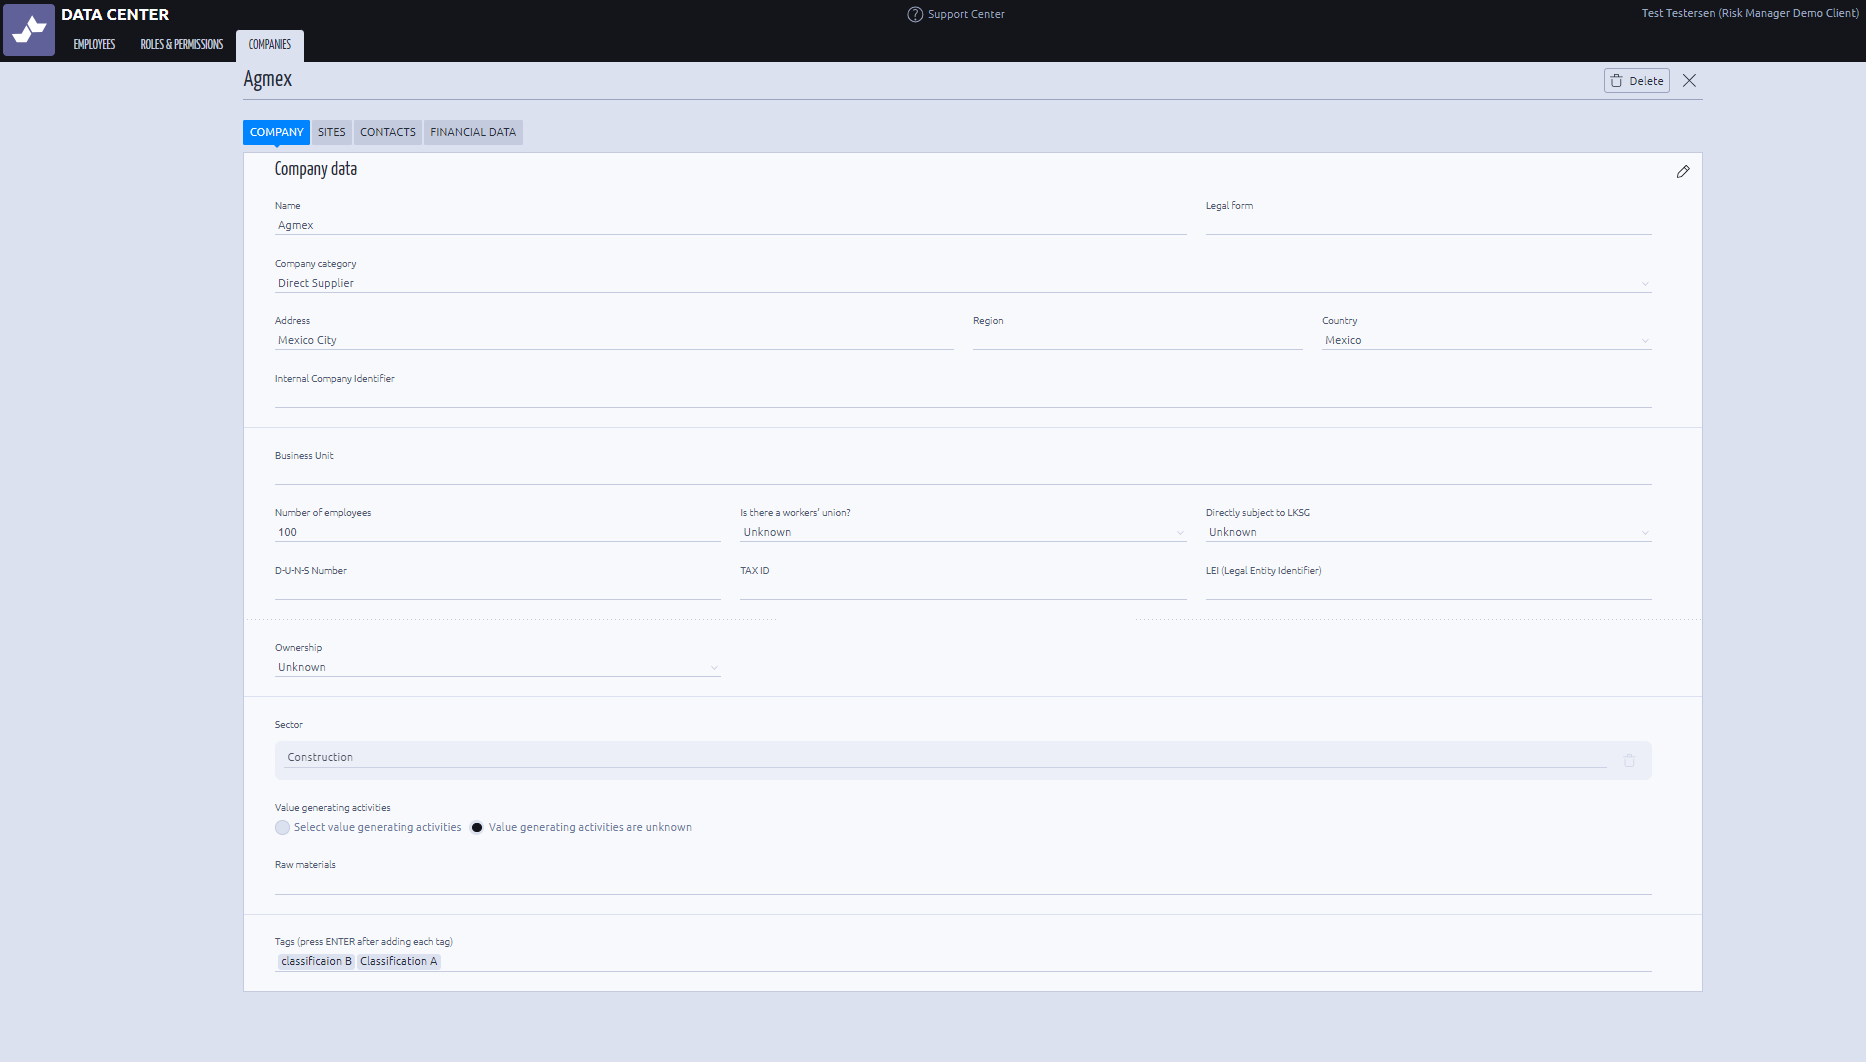Click the 'Classification A' tag
The height and width of the screenshot is (1062, 1866).
pos(399,961)
